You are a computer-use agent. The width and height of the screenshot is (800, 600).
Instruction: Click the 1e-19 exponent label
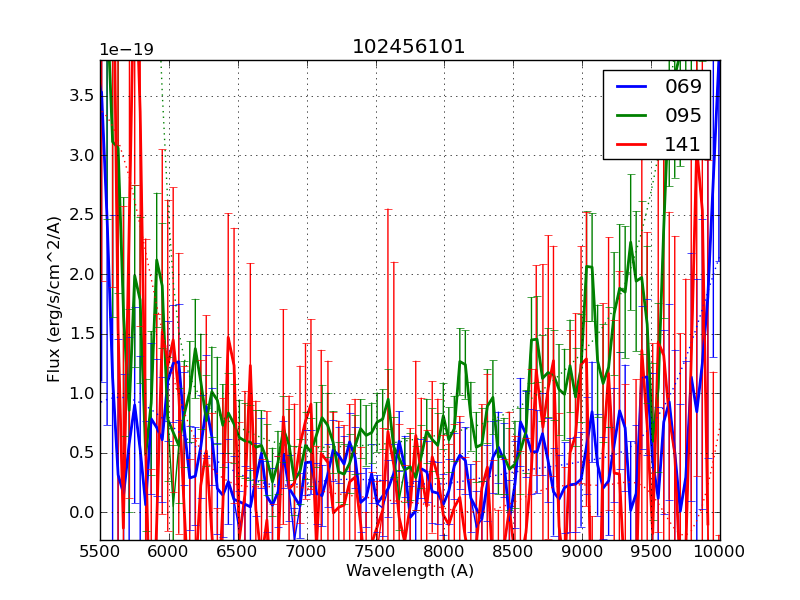(x=126, y=50)
